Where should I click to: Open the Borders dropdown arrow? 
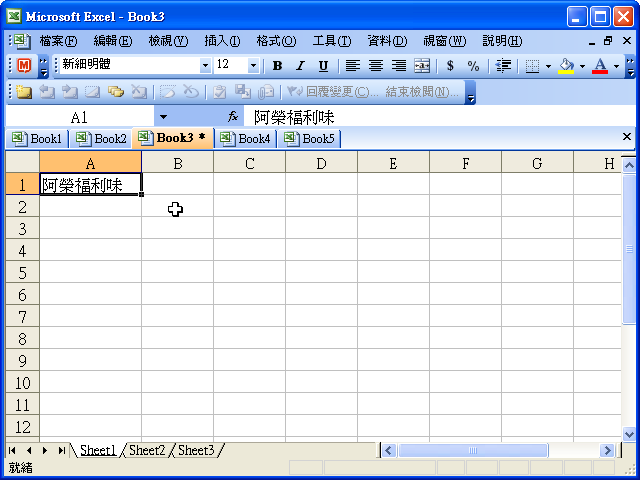(548, 66)
